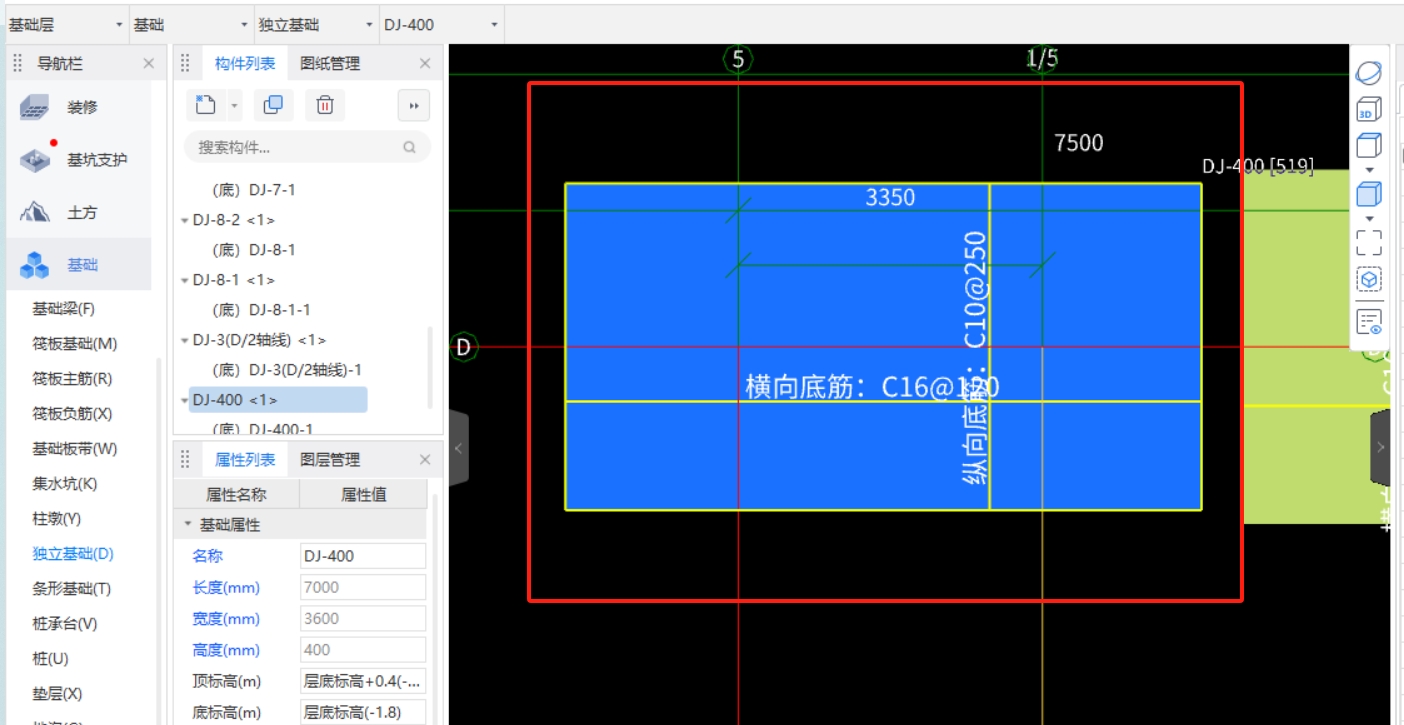
Task: Collapse the left side panels handle
Action: (459, 448)
